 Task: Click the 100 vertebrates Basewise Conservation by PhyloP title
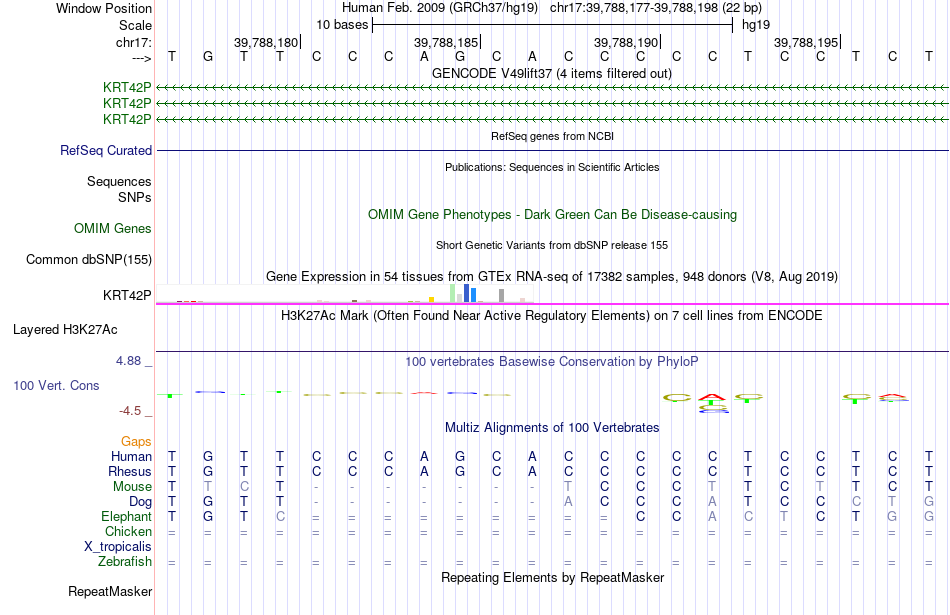552,362
